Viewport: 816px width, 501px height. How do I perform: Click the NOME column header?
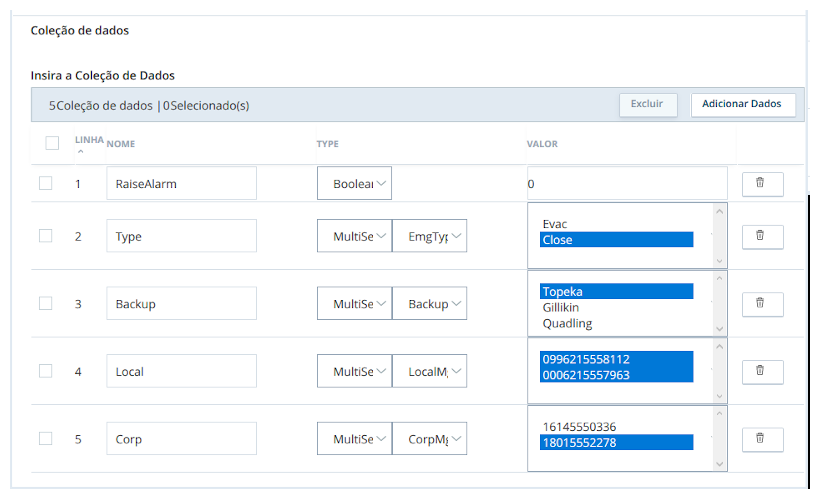coord(121,144)
